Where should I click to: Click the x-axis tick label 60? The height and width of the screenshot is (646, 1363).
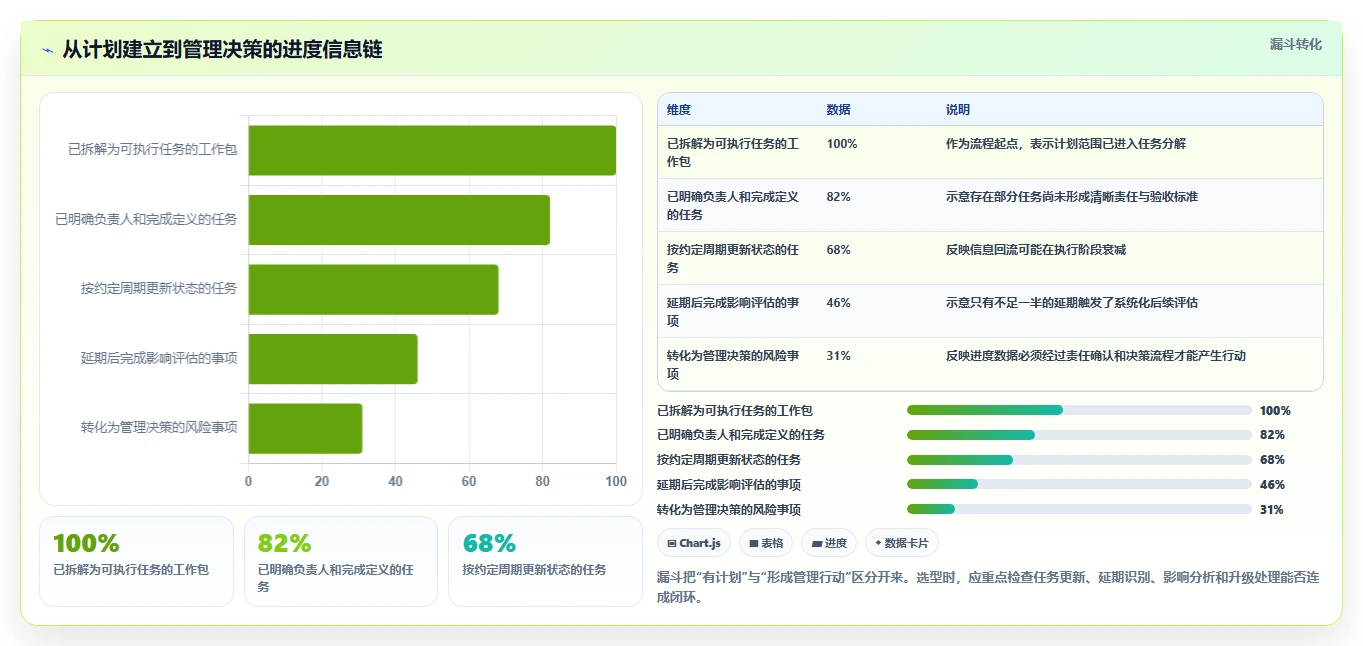469,481
